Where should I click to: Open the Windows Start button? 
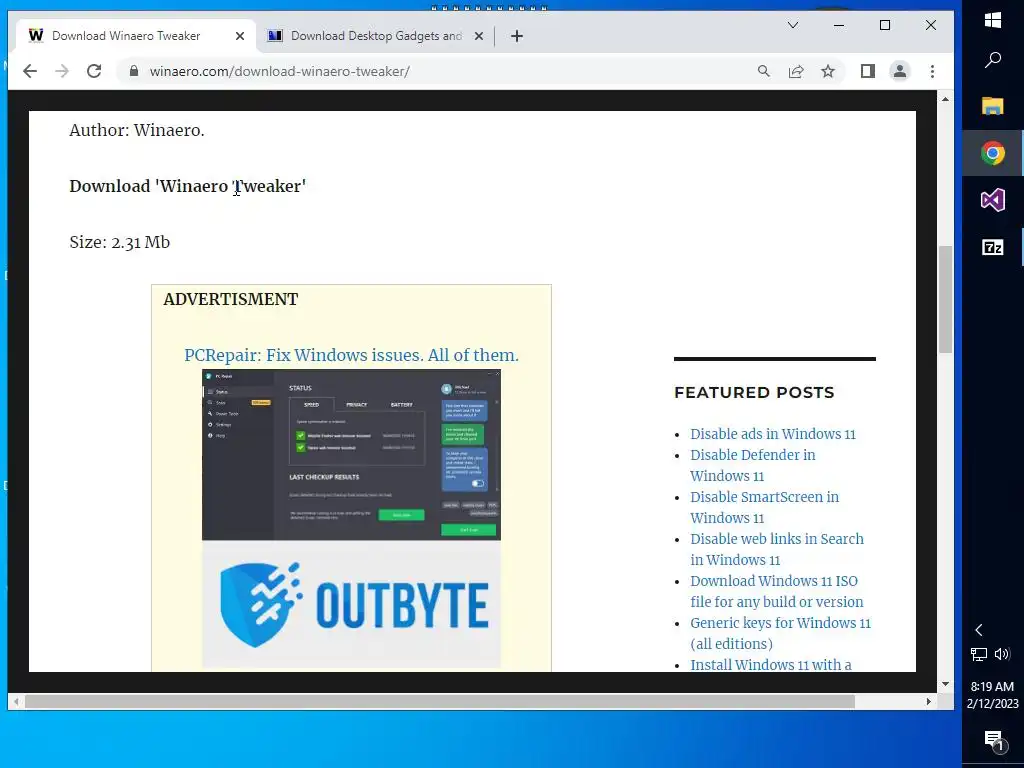click(993, 20)
